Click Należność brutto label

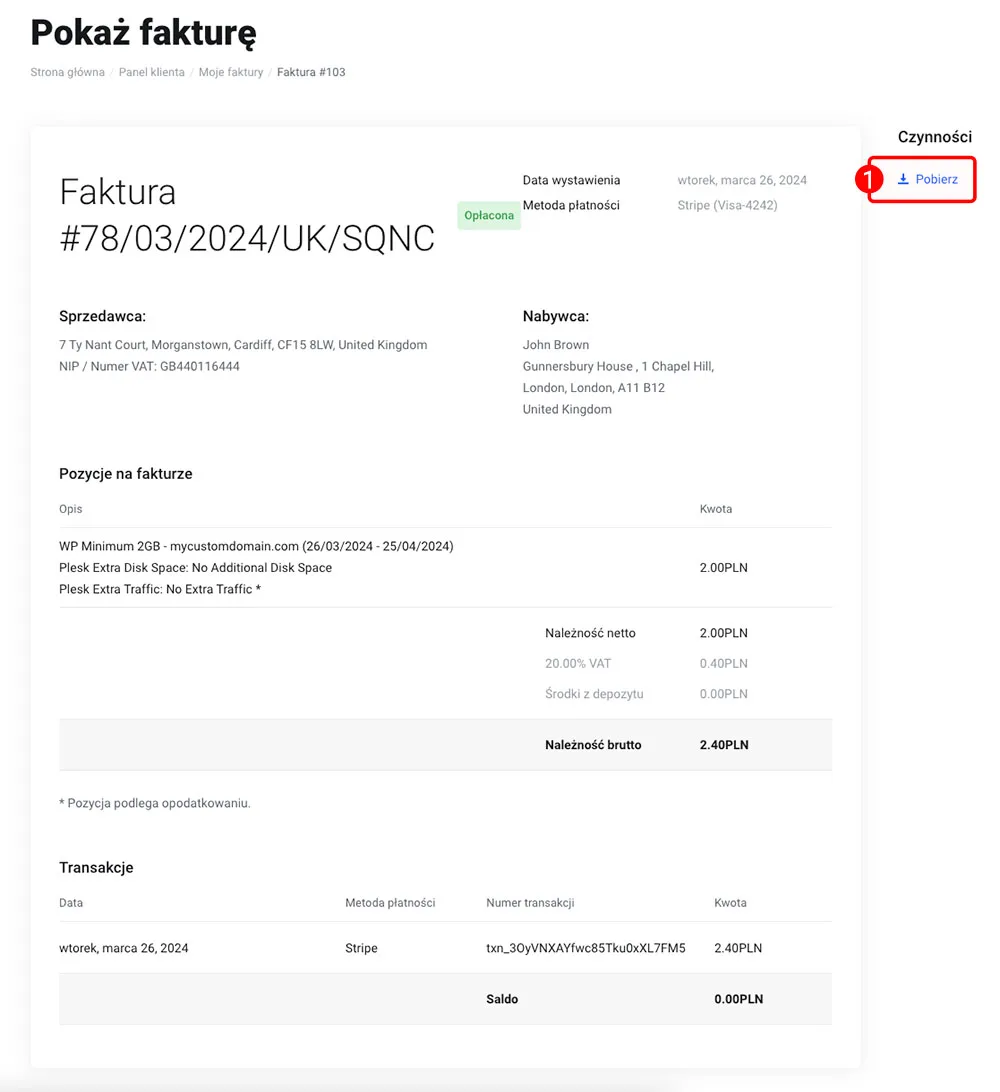pyautogui.click(x=593, y=744)
